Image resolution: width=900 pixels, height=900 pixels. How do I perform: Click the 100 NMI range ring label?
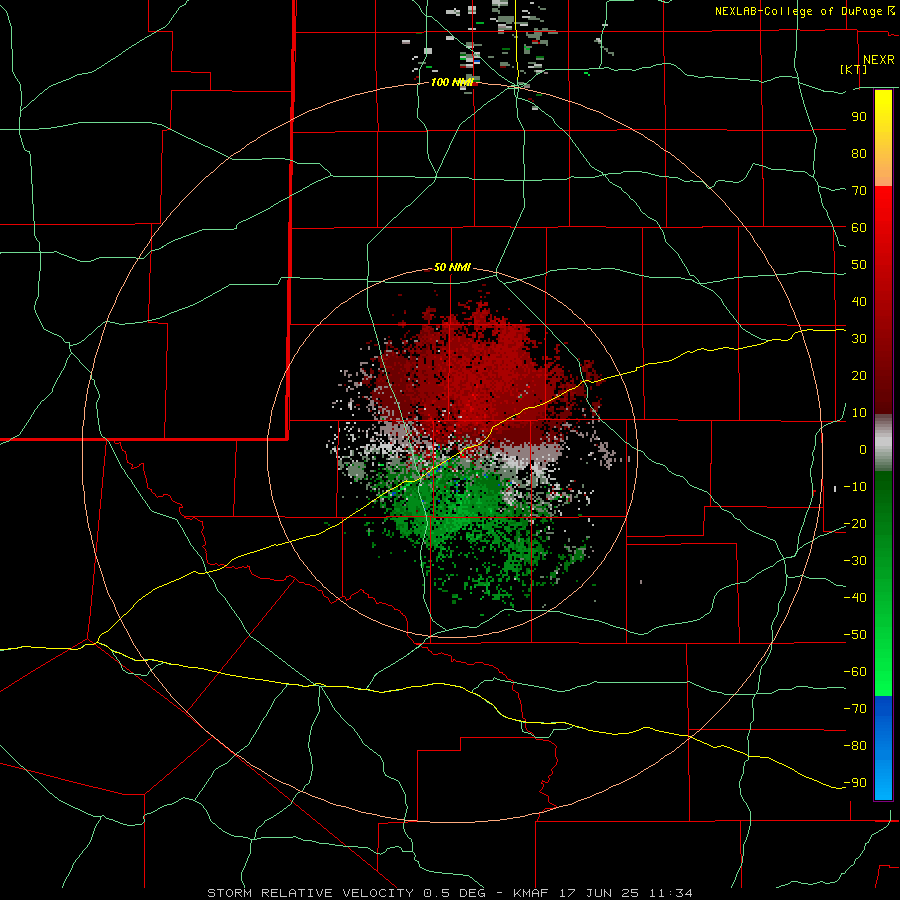[x=452, y=82]
